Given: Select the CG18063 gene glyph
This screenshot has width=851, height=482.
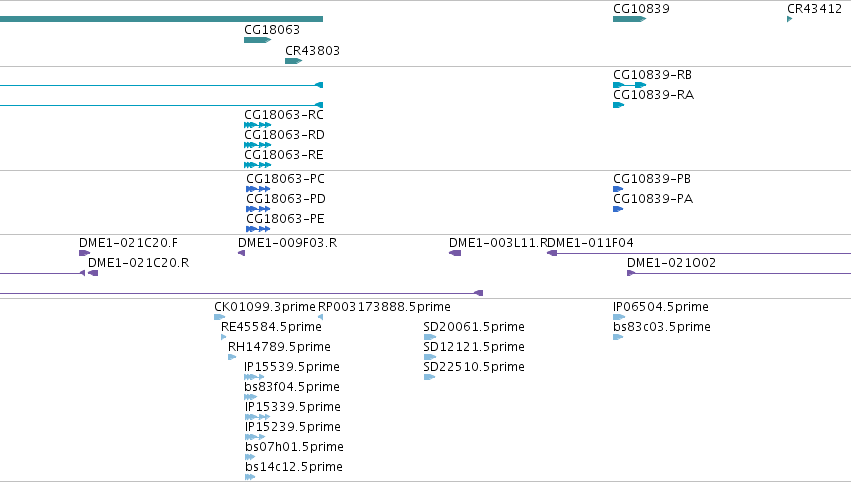Looking at the screenshot, I should pyautogui.click(x=257, y=40).
